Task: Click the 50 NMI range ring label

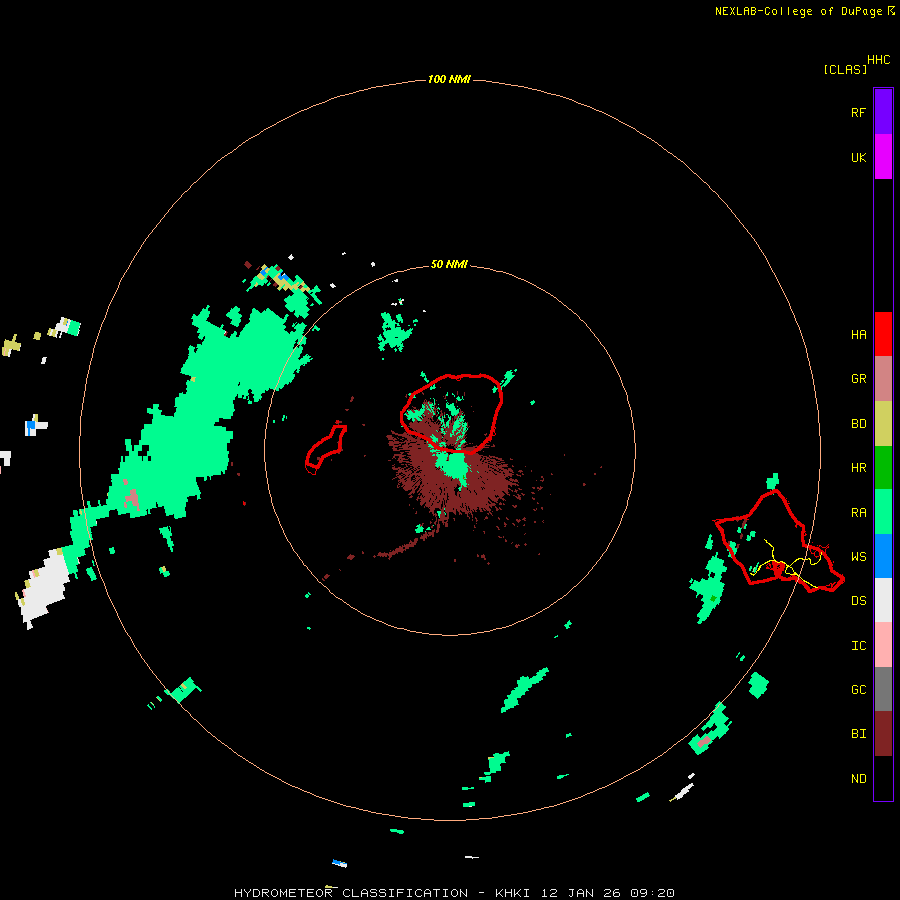Action: (449, 264)
